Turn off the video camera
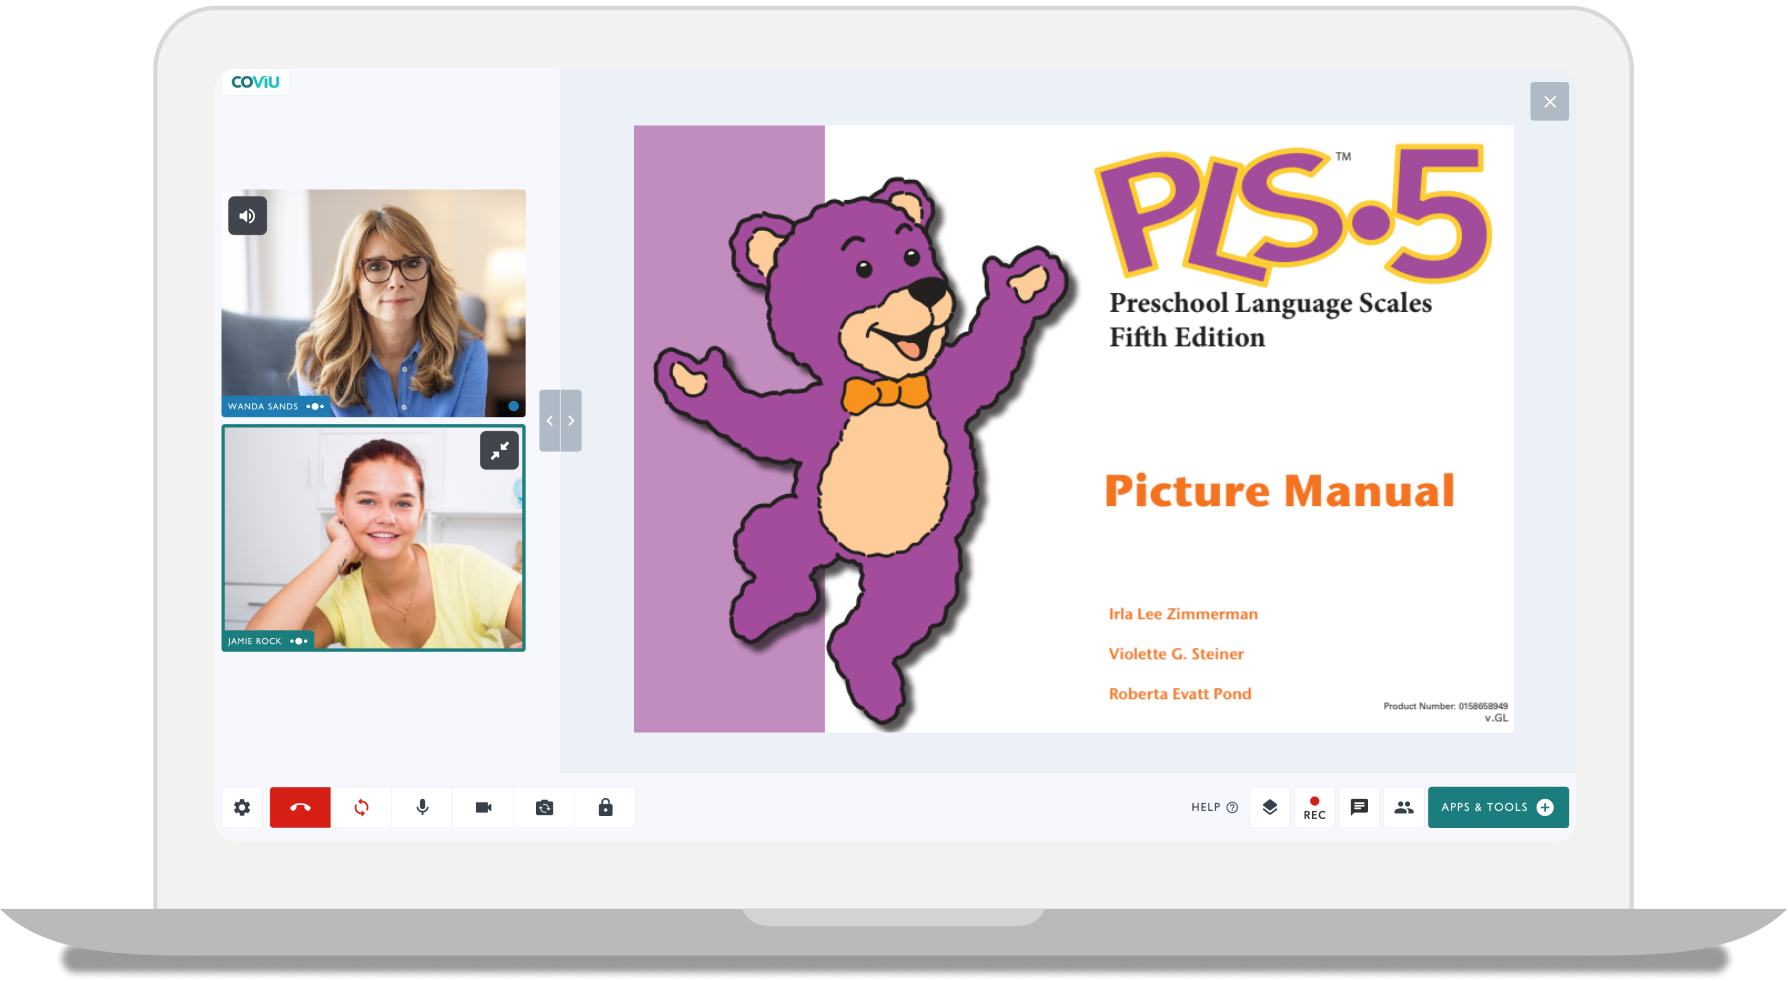 point(483,807)
